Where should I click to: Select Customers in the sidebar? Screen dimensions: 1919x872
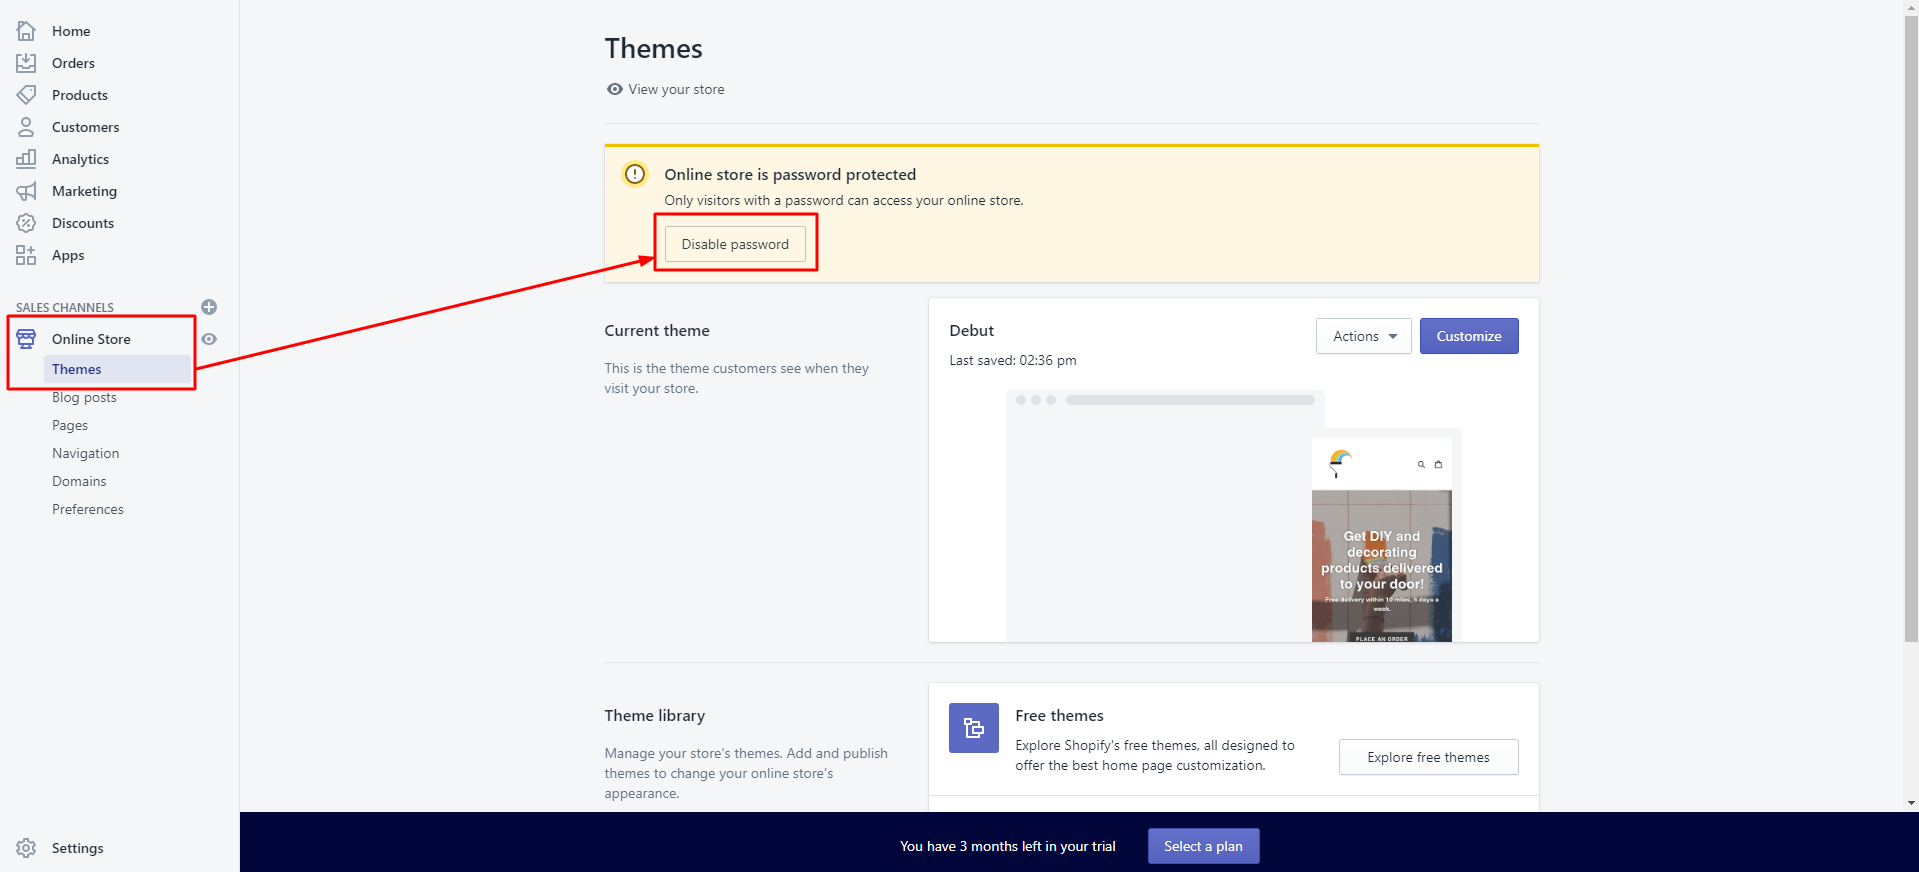(x=85, y=127)
